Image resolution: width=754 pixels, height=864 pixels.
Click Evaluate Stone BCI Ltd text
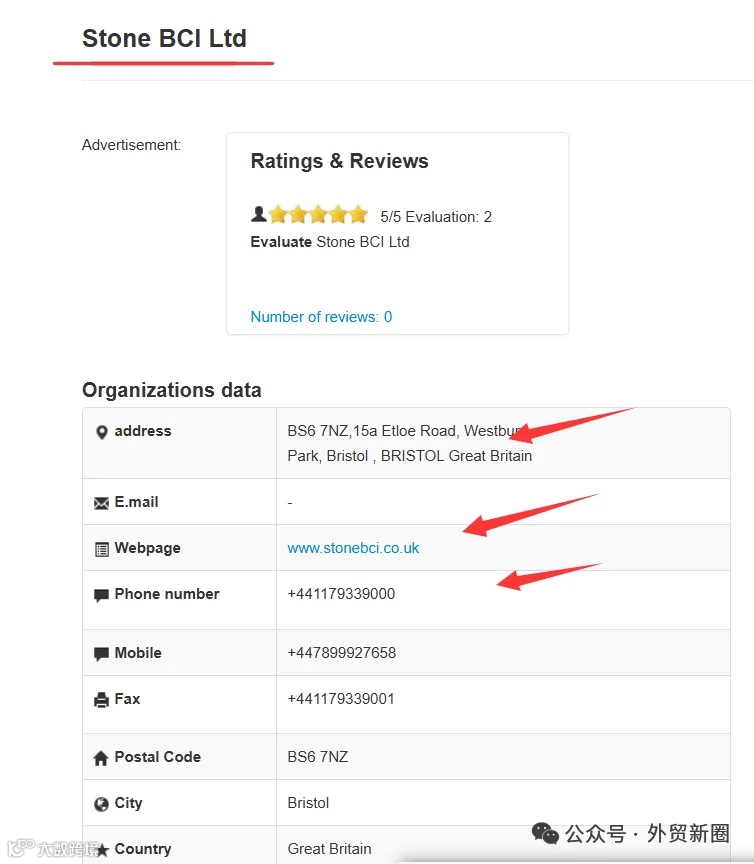(x=330, y=242)
